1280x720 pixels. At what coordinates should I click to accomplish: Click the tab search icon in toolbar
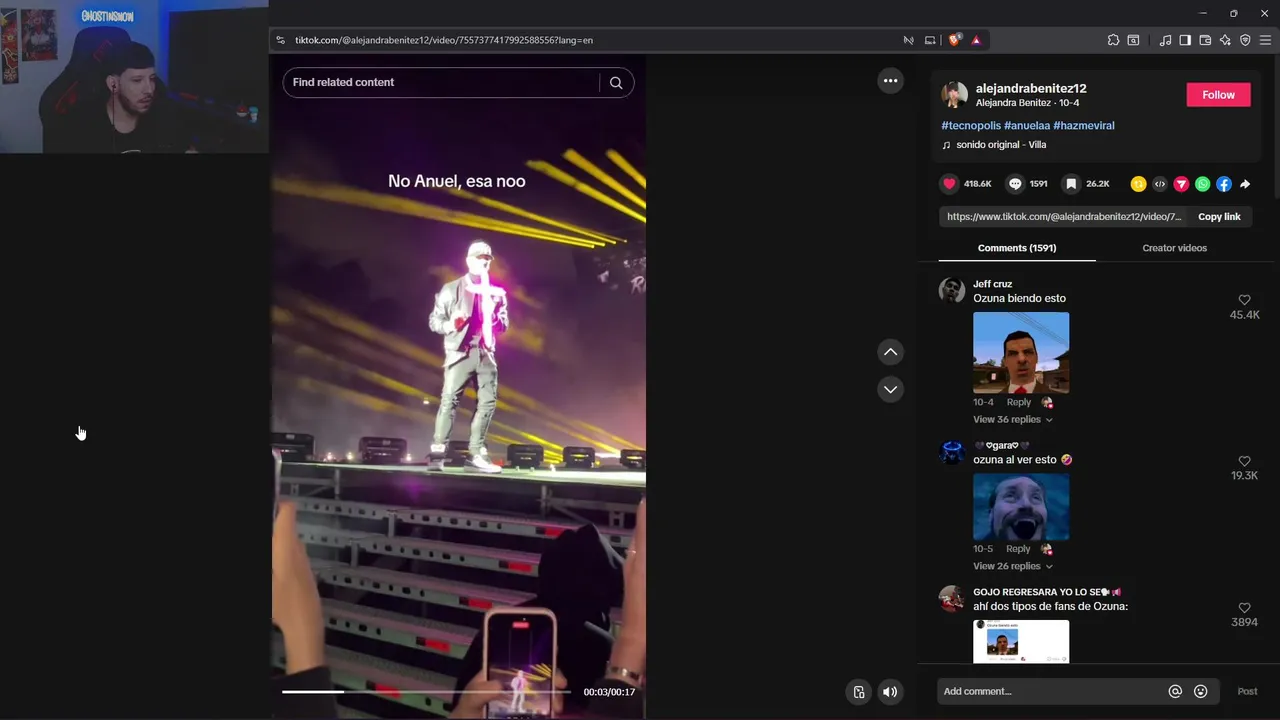click(1133, 40)
